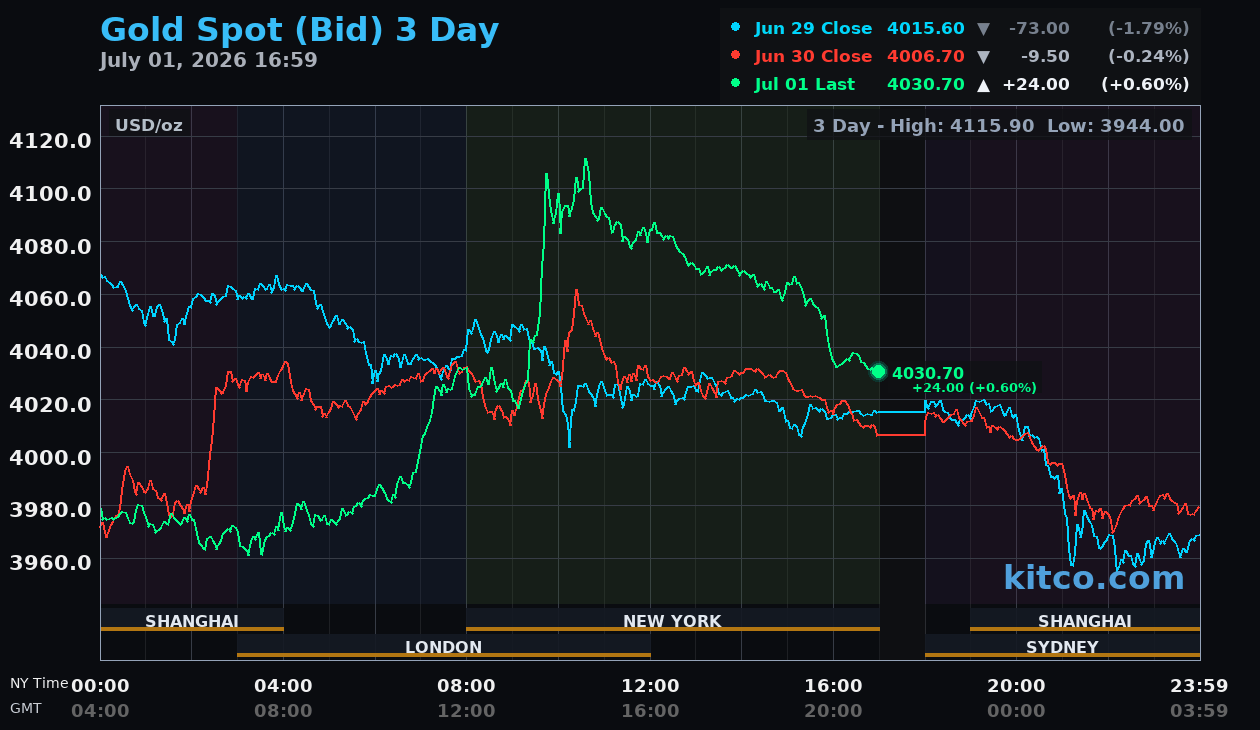Click the up arrow beside 4030.70

[983, 85]
